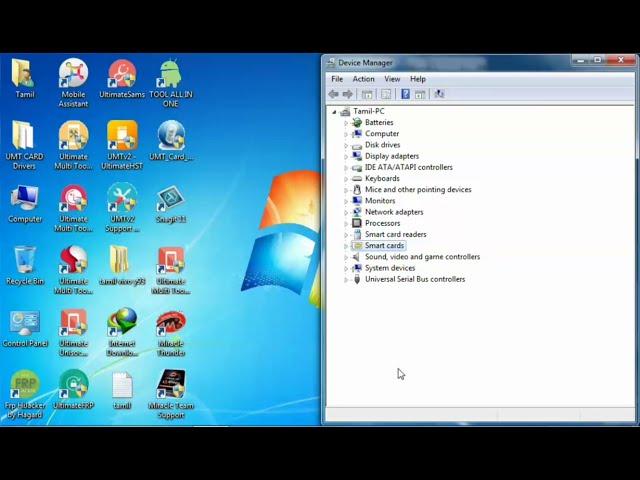
Task: Launch the Internet Download Manager shortcut
Action: [122, 333]
